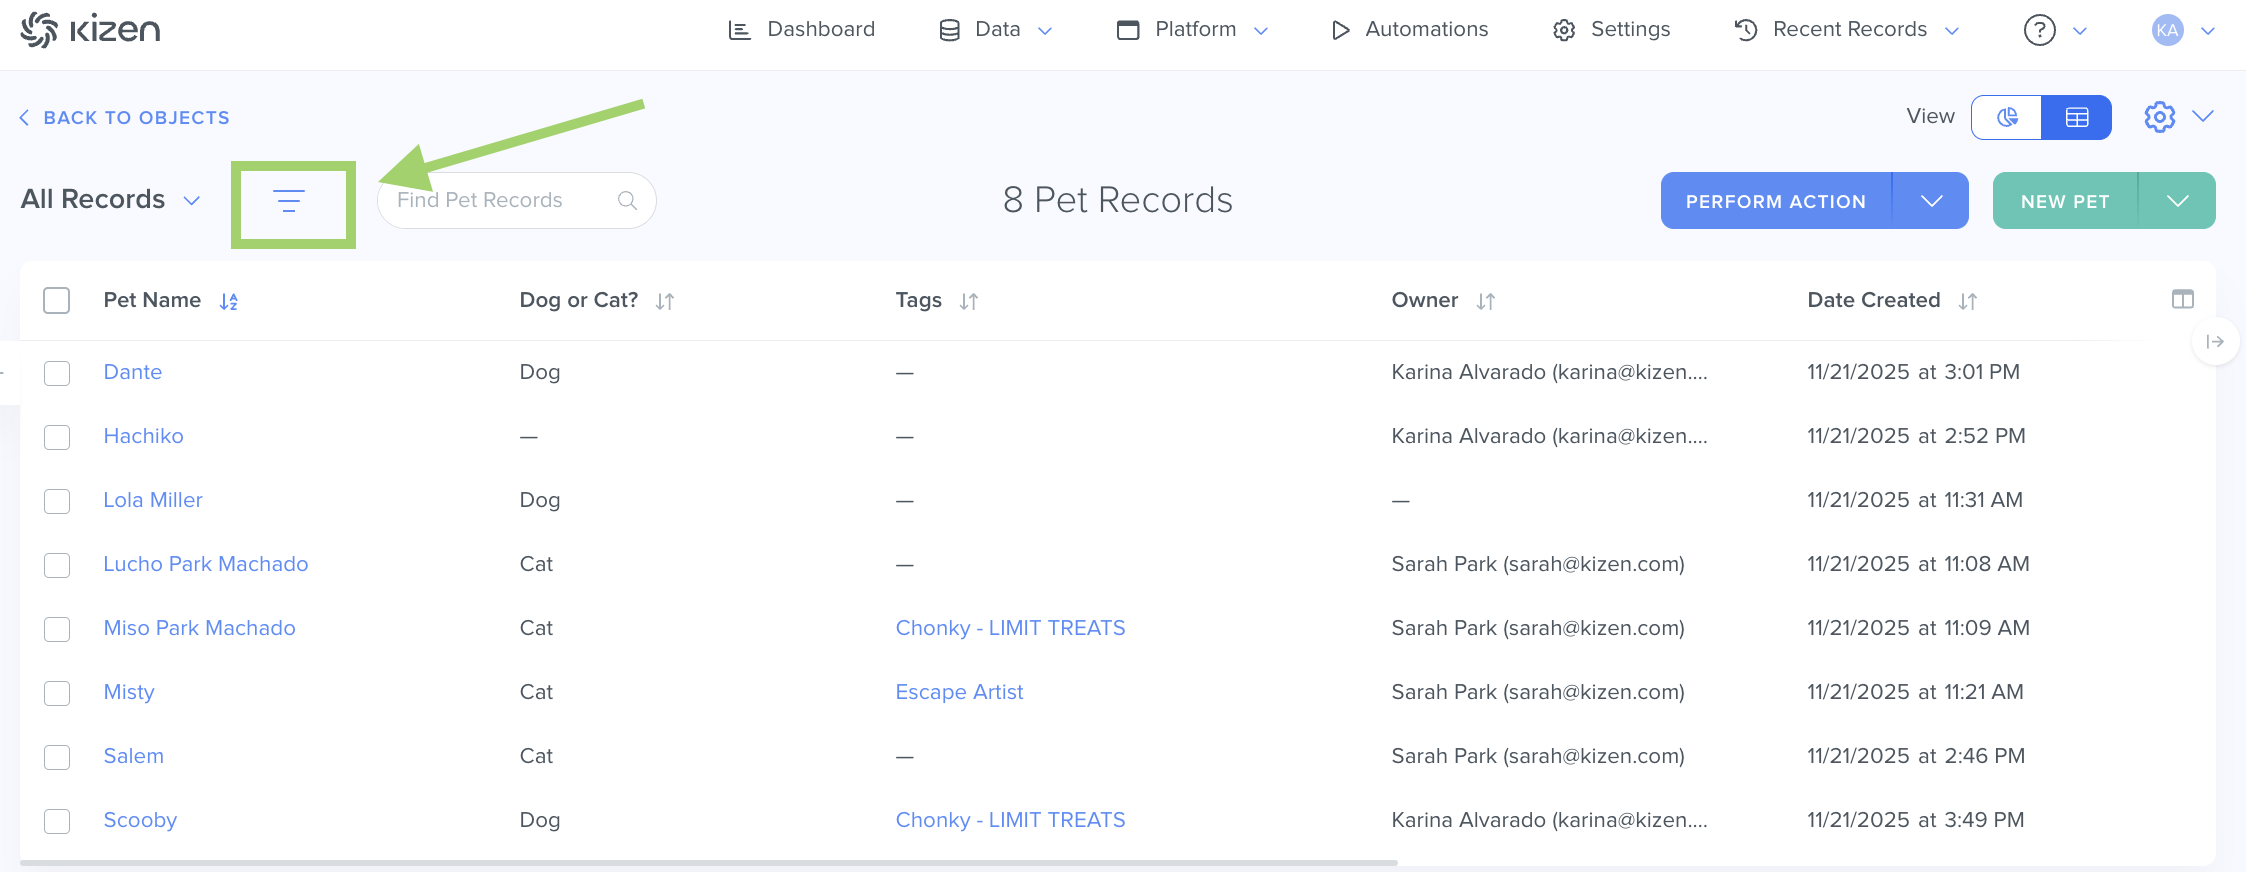2246x872 pixels.
Task: Open the help question mark icon
Action: (2040, 30)
